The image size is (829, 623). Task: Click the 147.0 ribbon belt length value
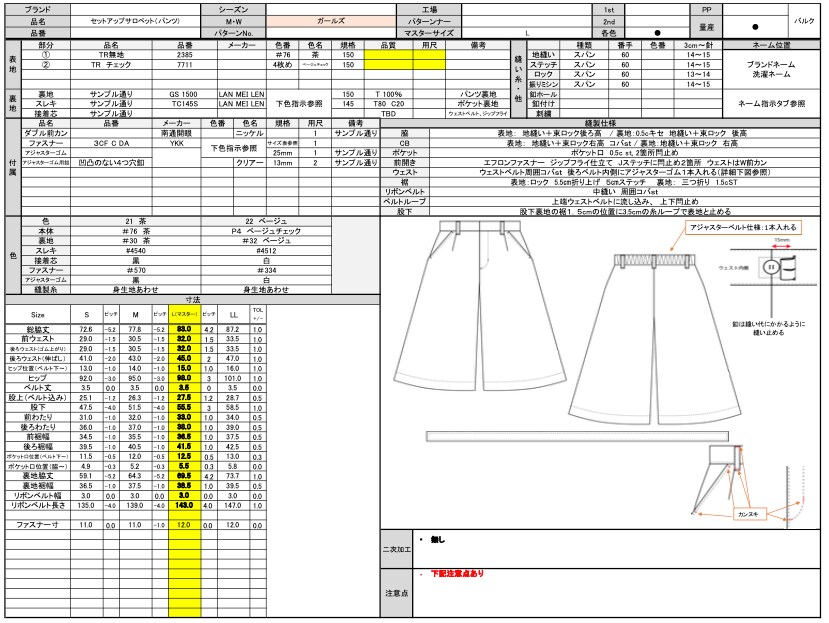[x=233, y=506]
